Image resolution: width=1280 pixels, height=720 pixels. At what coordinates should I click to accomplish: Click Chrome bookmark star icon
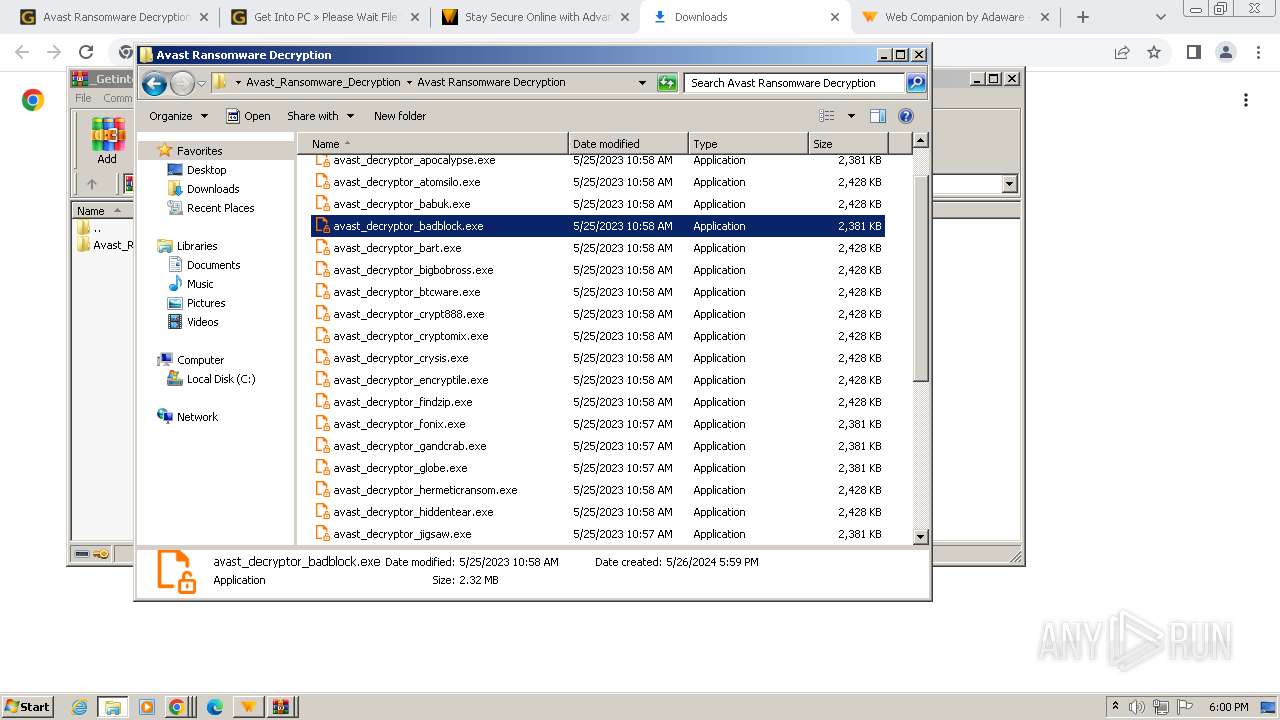coord(1154,52)
